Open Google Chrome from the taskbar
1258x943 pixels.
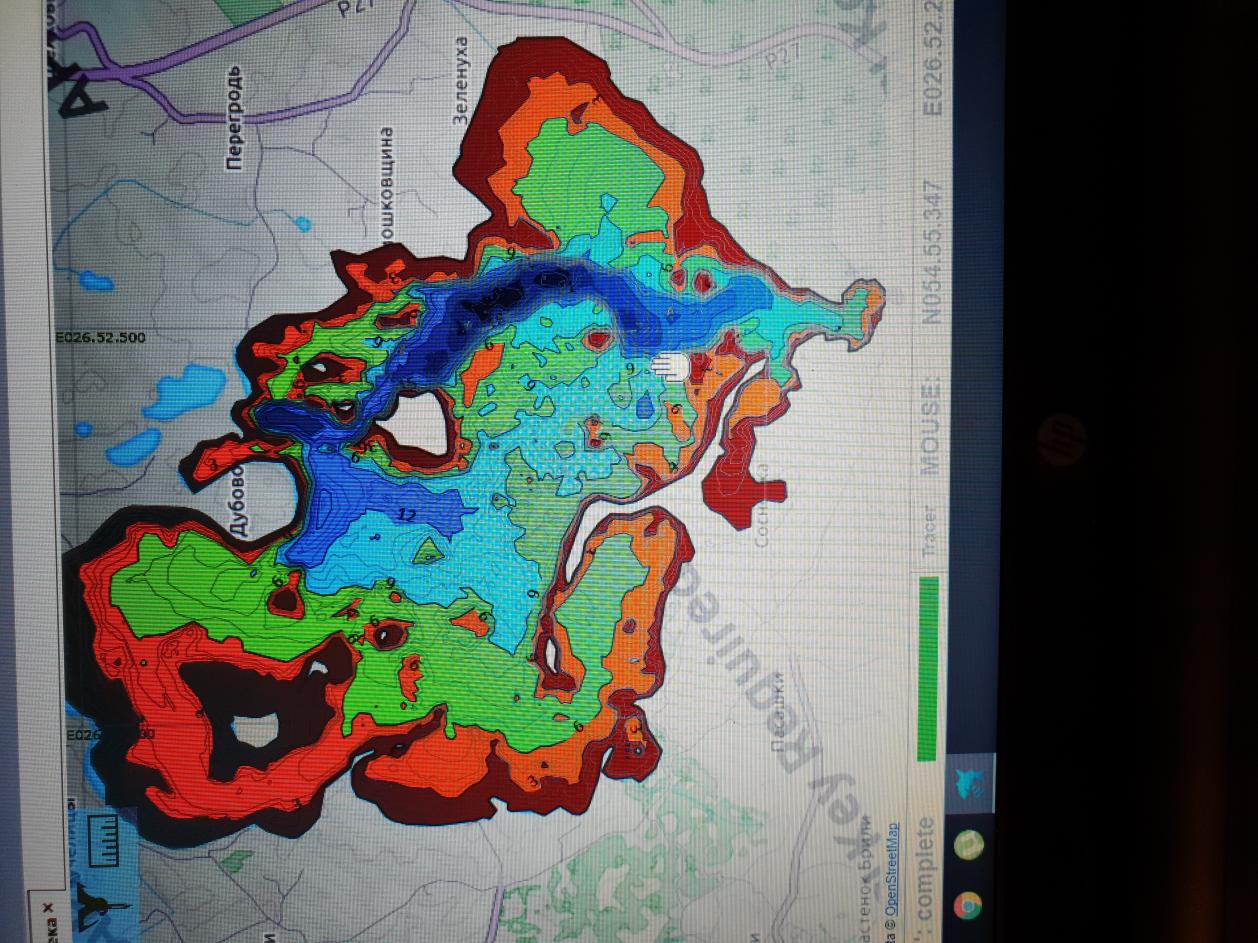click(966, 905)
